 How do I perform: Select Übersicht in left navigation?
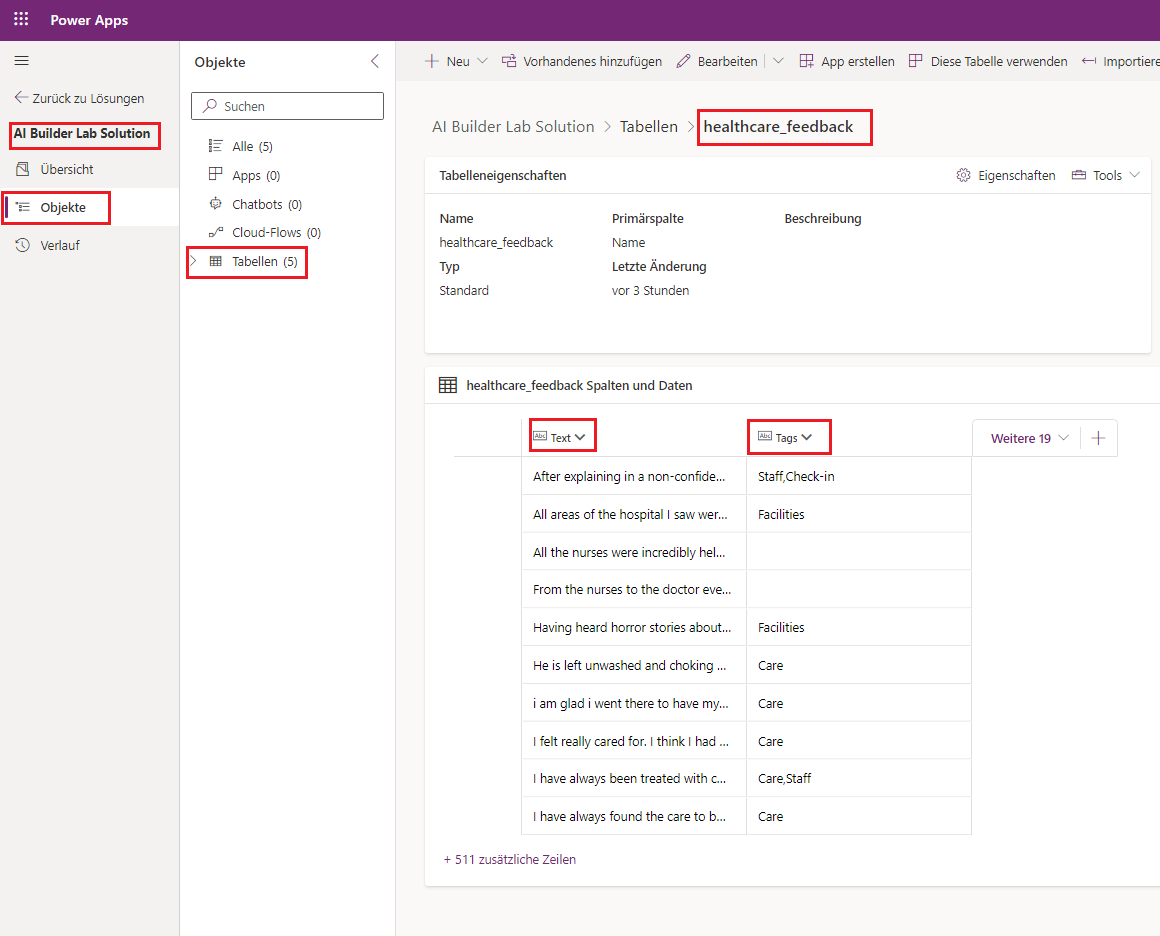(x=67, y=169)
